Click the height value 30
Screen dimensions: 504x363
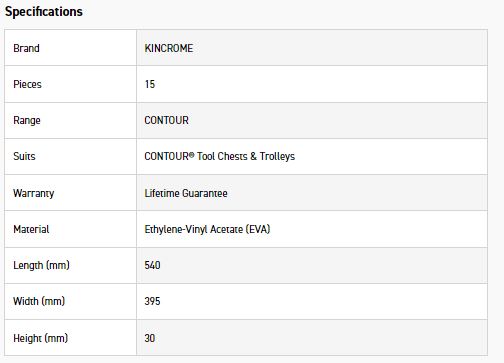point(150,338)
